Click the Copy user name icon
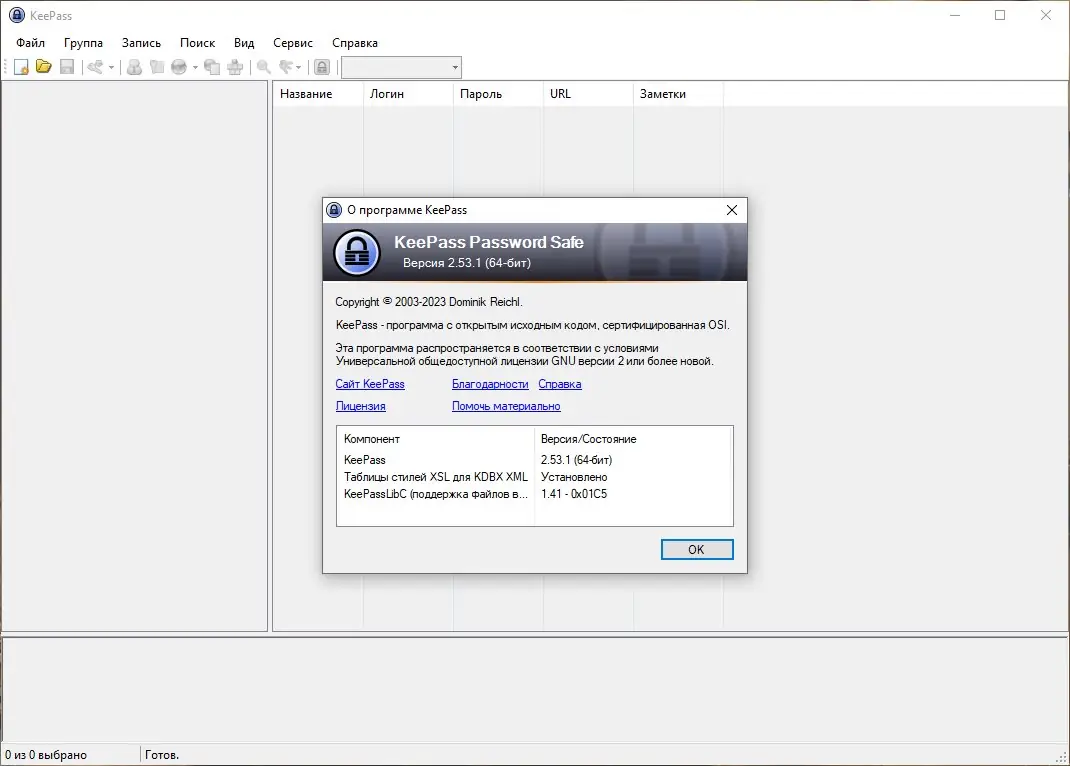 pos(134,67)
